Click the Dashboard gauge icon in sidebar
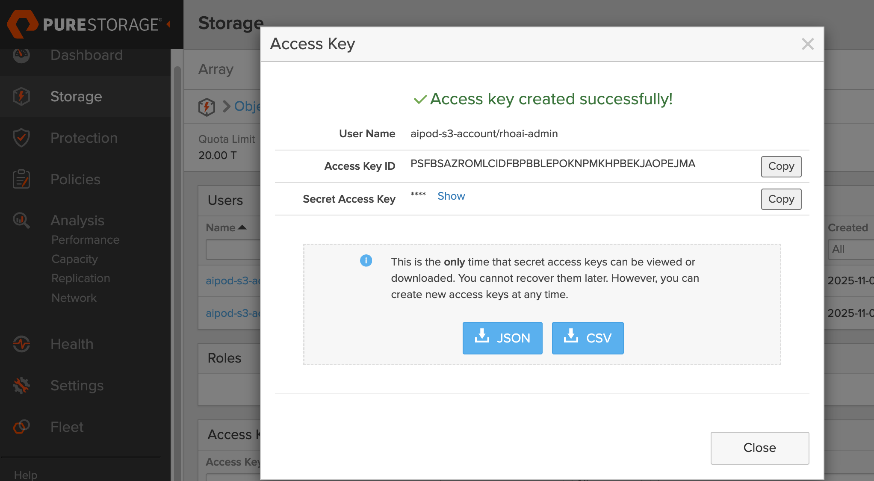Screen dimensions: 874x481 21,55
